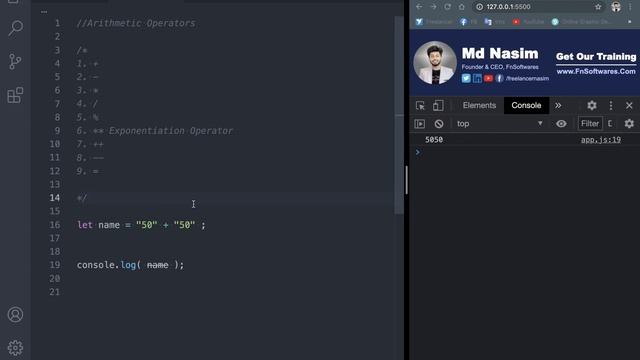The height and width of the screenshot is (360, 640).
Task: Open the Search view in the activity bar
Action: (x=16, y=28)
